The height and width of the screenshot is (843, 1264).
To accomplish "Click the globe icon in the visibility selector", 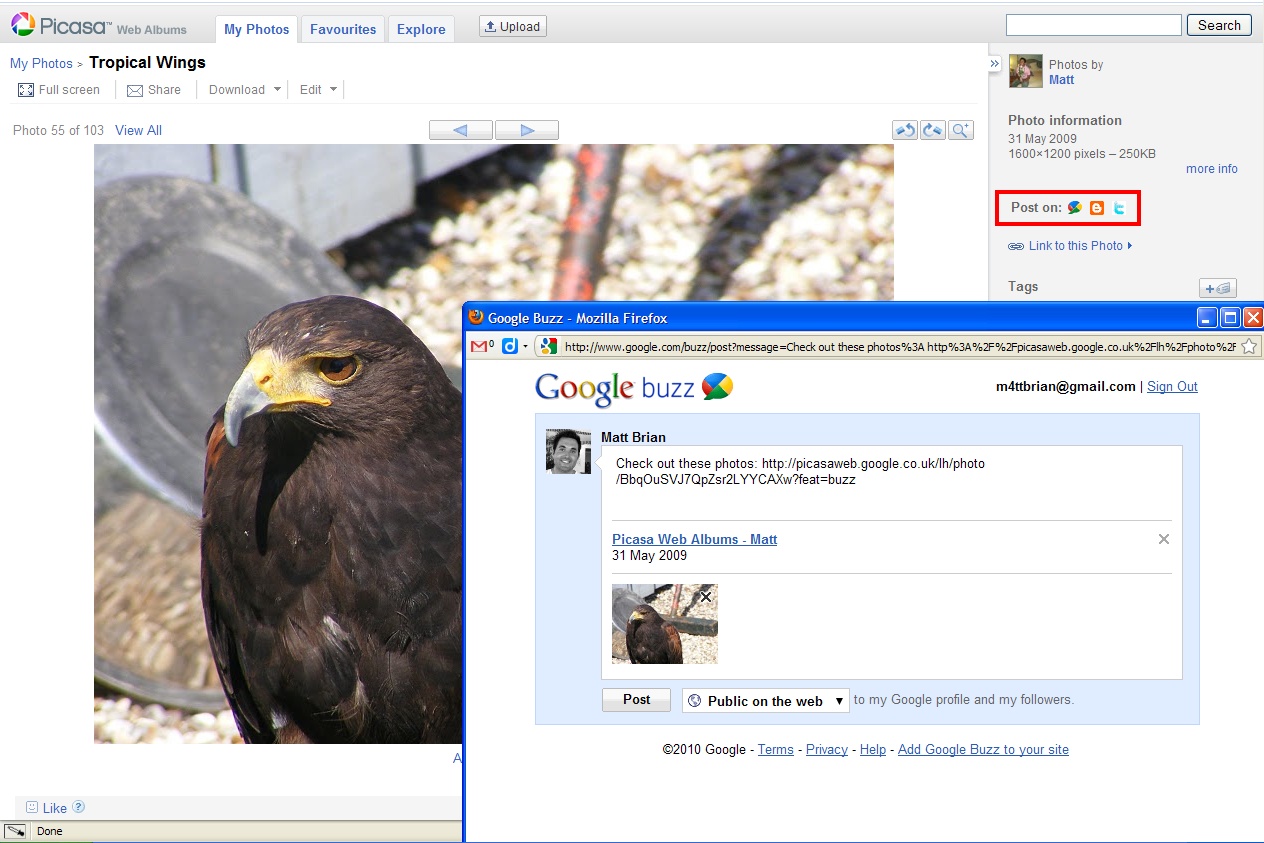I will [x=695, y=701].
